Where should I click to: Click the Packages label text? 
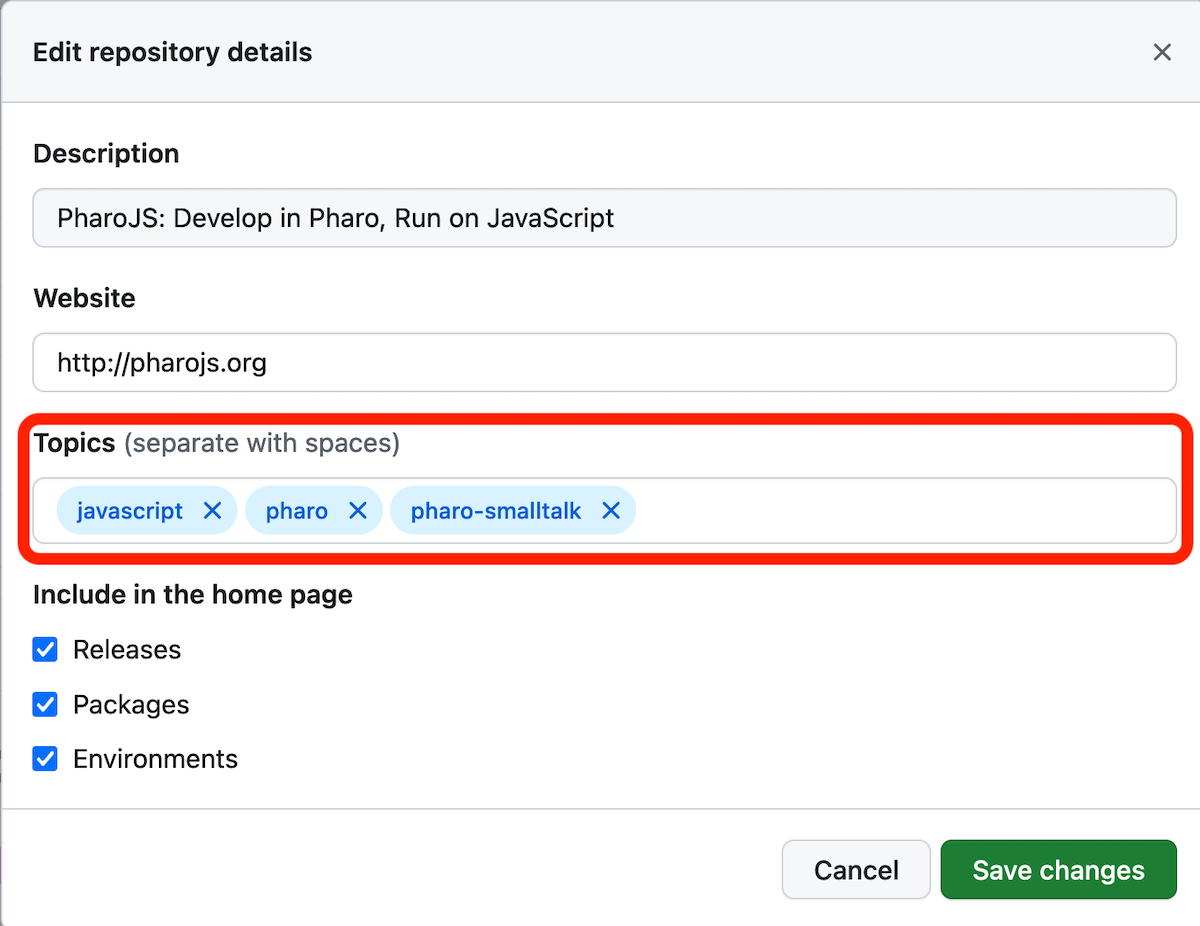point(131,705)
